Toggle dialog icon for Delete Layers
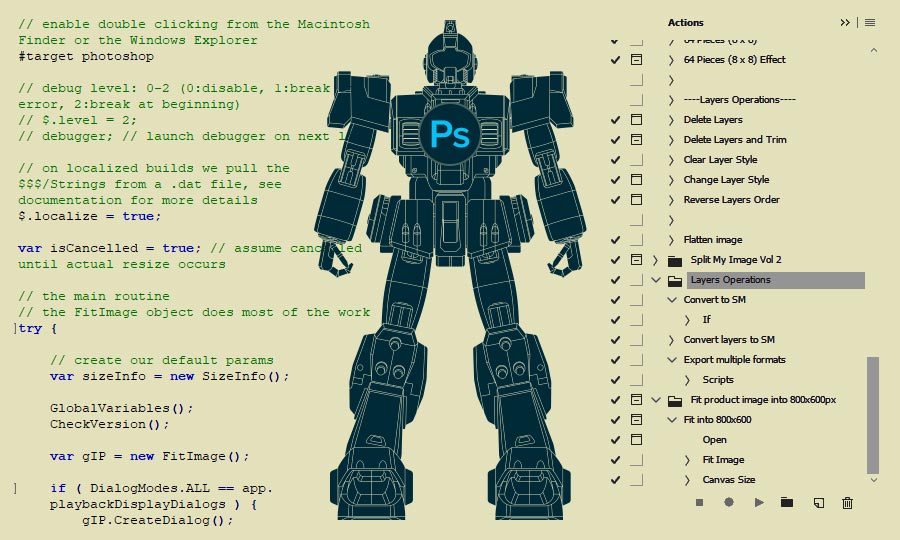The image size is (900, 540). (x=636, y=119)
